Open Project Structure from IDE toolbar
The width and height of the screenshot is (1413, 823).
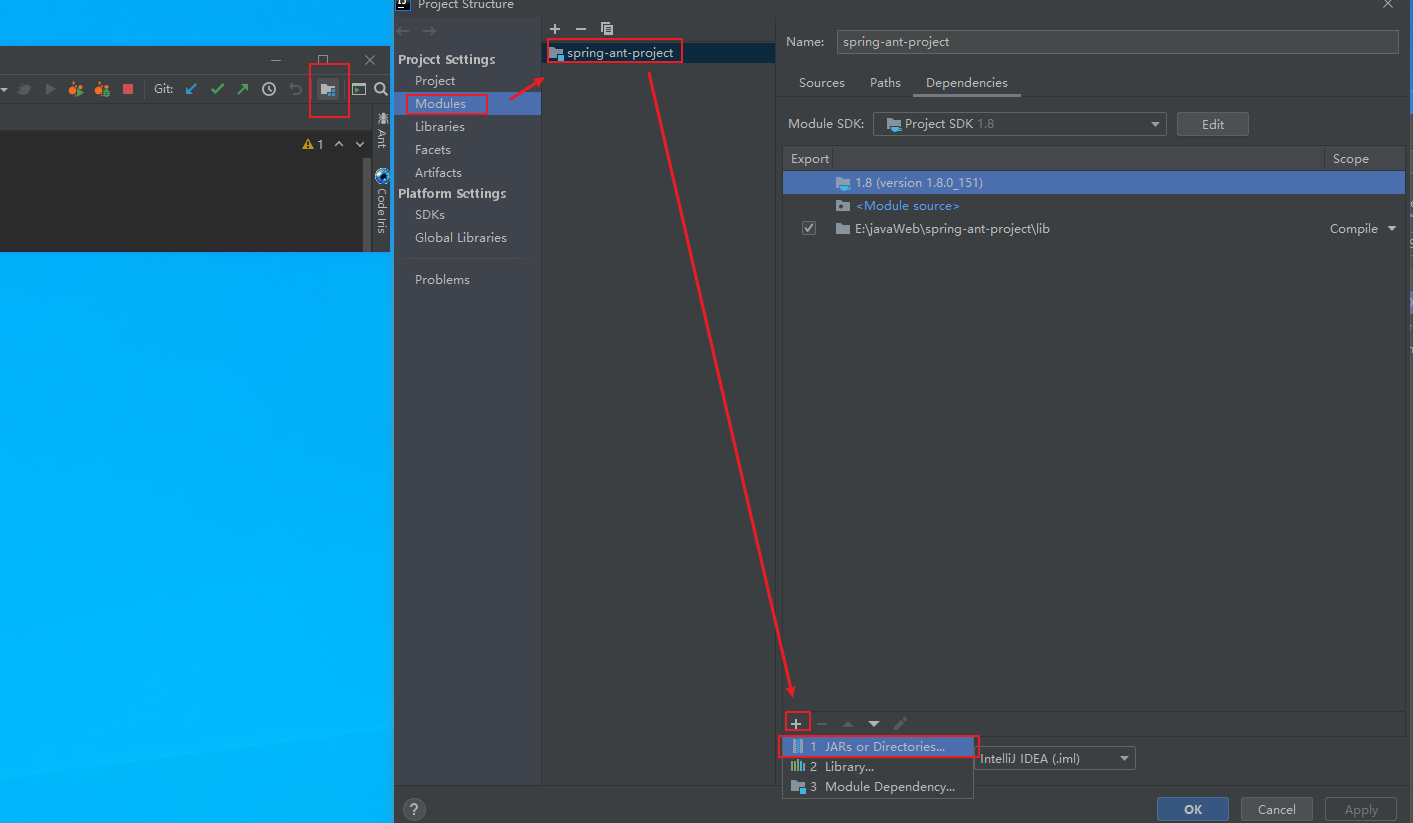pos(328,89)
